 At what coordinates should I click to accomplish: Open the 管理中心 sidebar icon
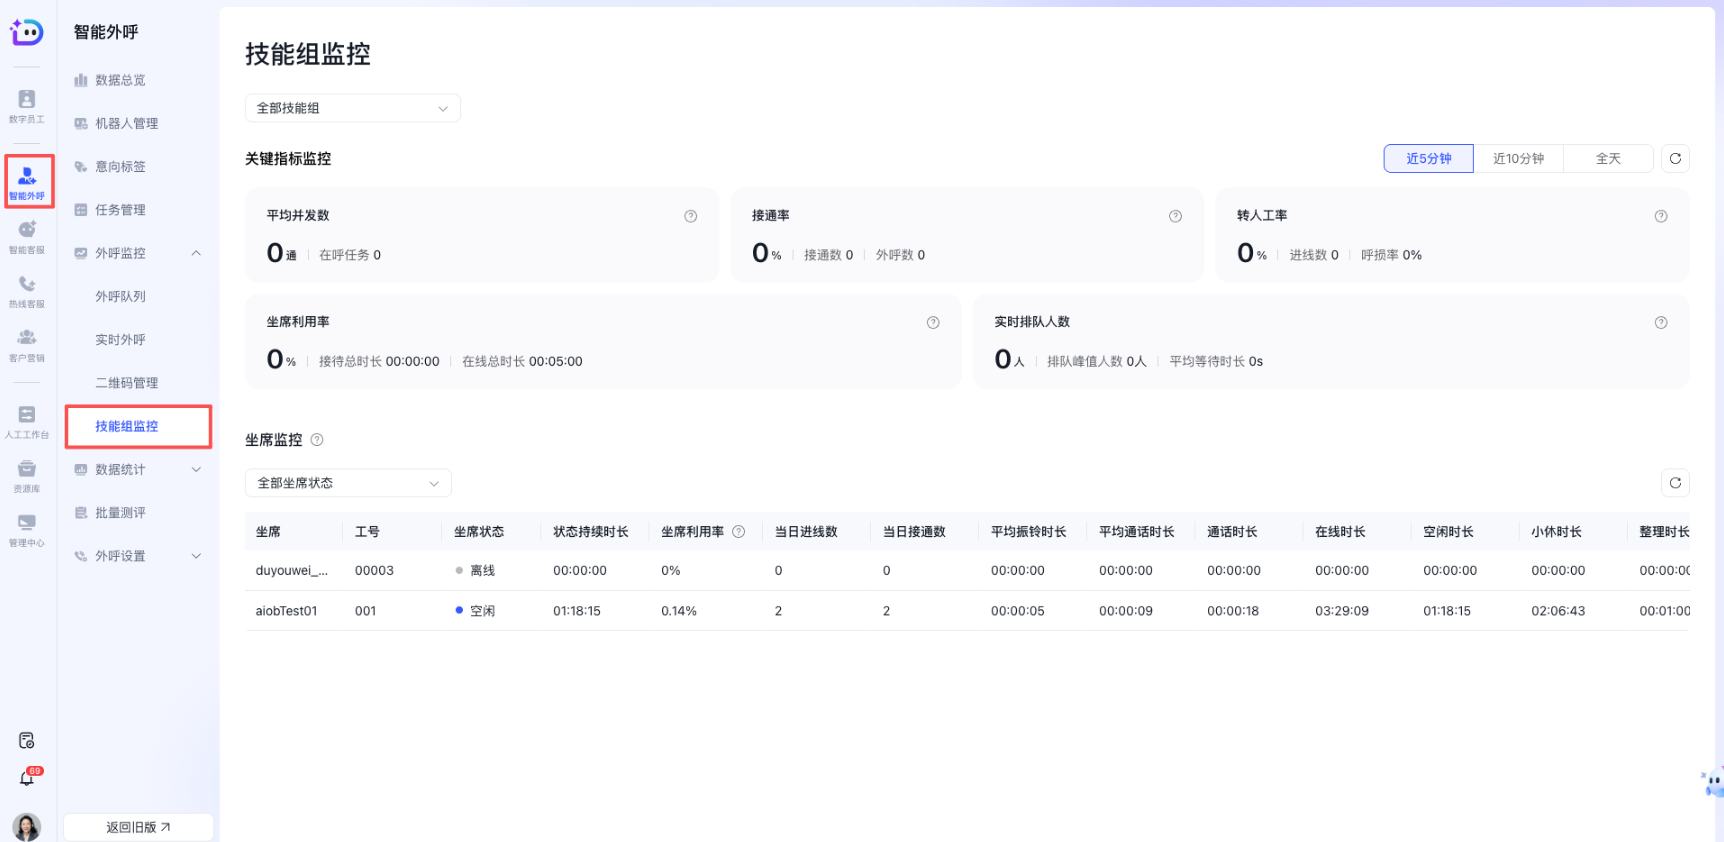[x=27, y=529]
